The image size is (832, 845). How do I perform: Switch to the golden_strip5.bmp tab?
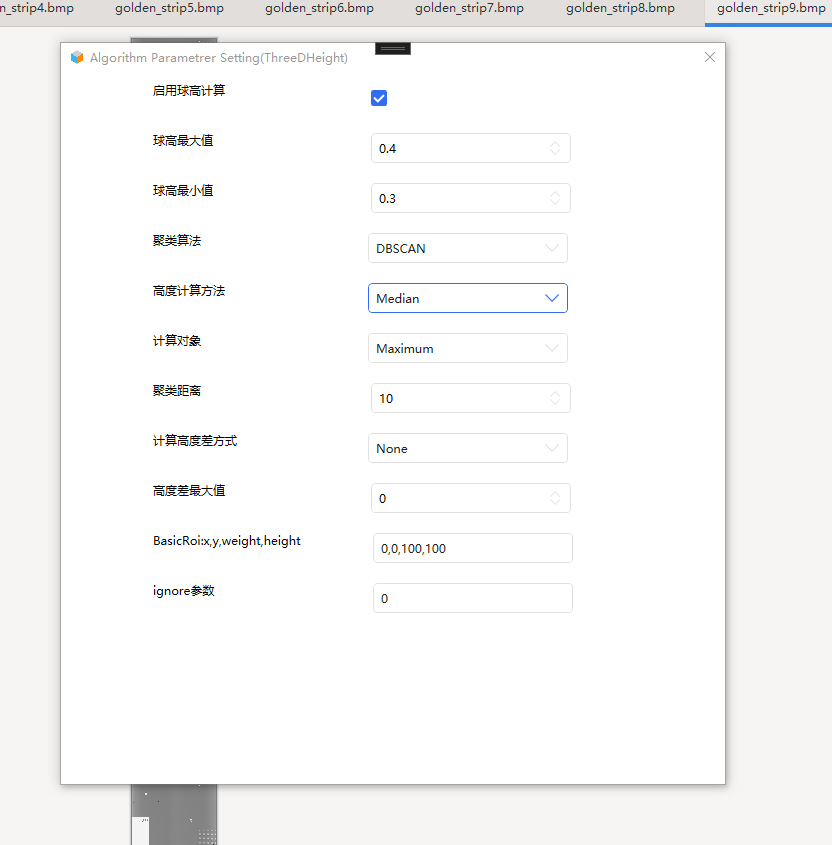169,9
